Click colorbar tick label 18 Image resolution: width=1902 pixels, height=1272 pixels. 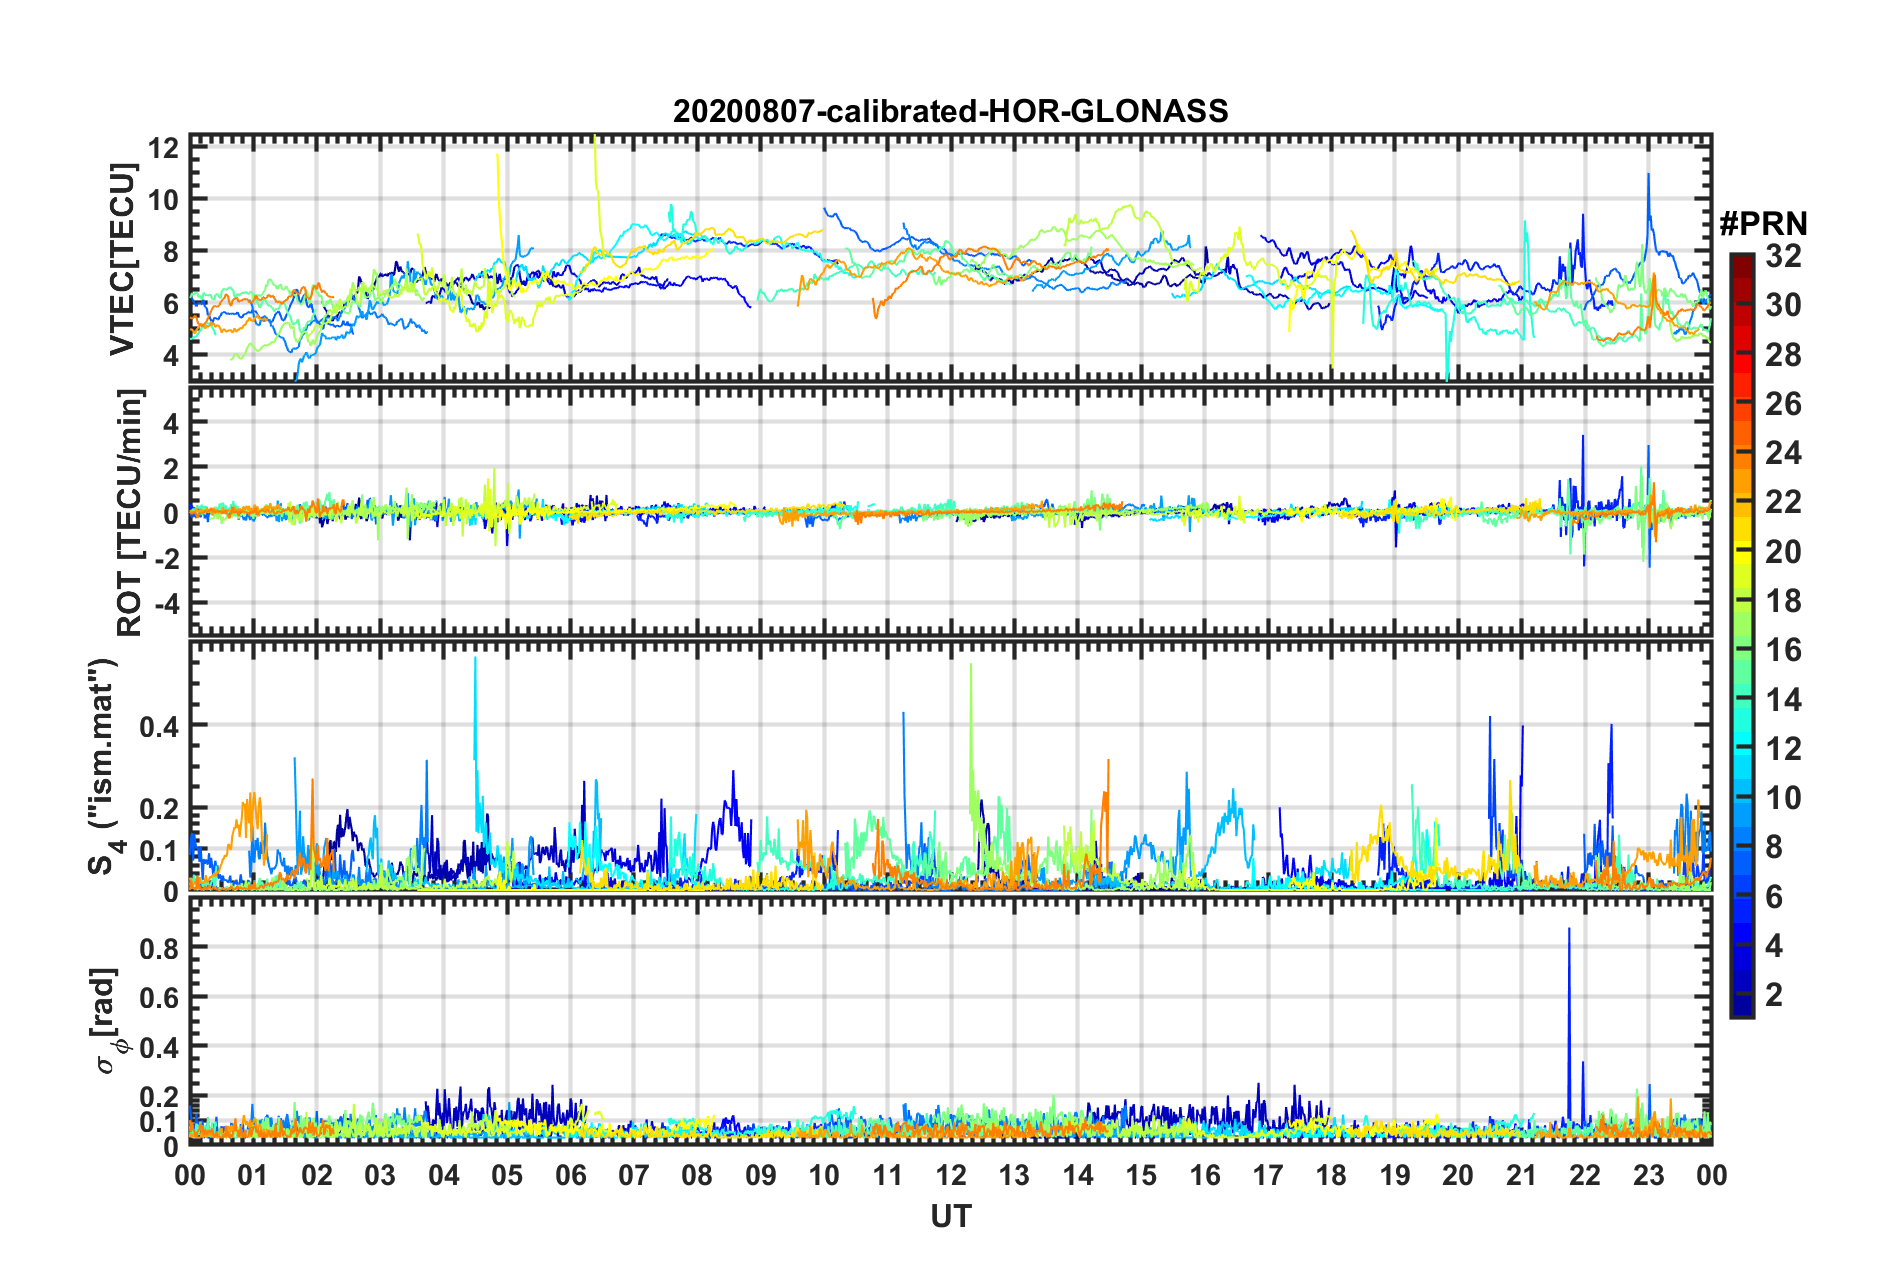tap(1783, 601)
